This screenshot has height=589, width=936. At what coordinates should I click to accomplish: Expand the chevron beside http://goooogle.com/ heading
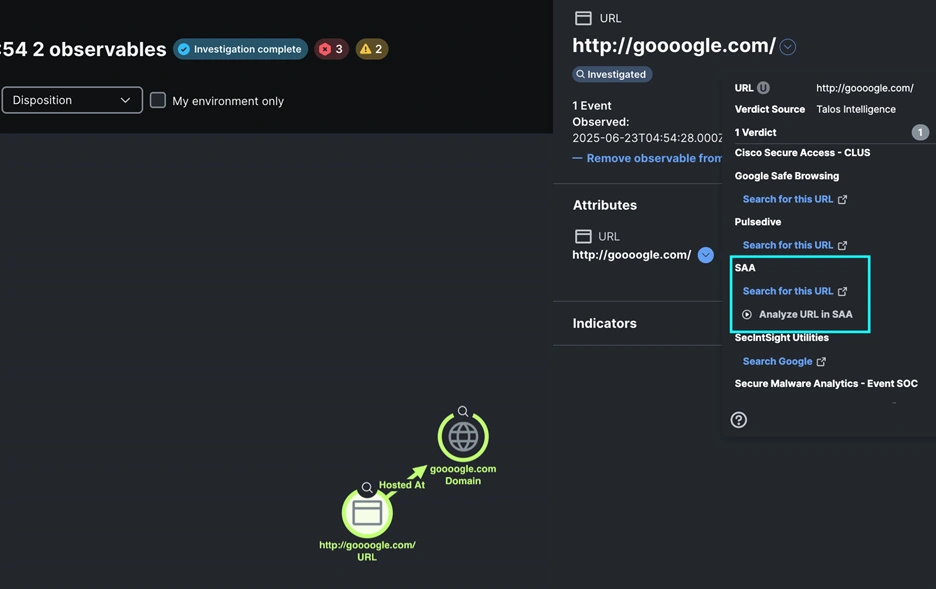coord(787,46)
